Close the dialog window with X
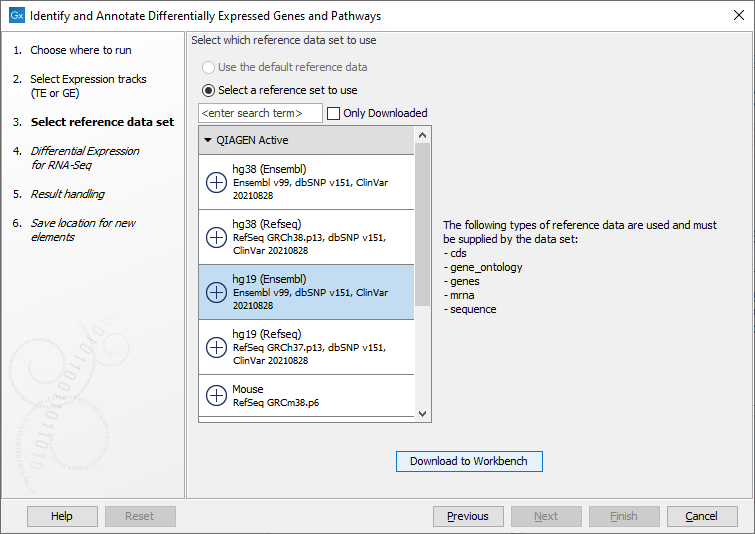This screenshot has width=755, height=534. pyautogui.click(x=739, y=15)
